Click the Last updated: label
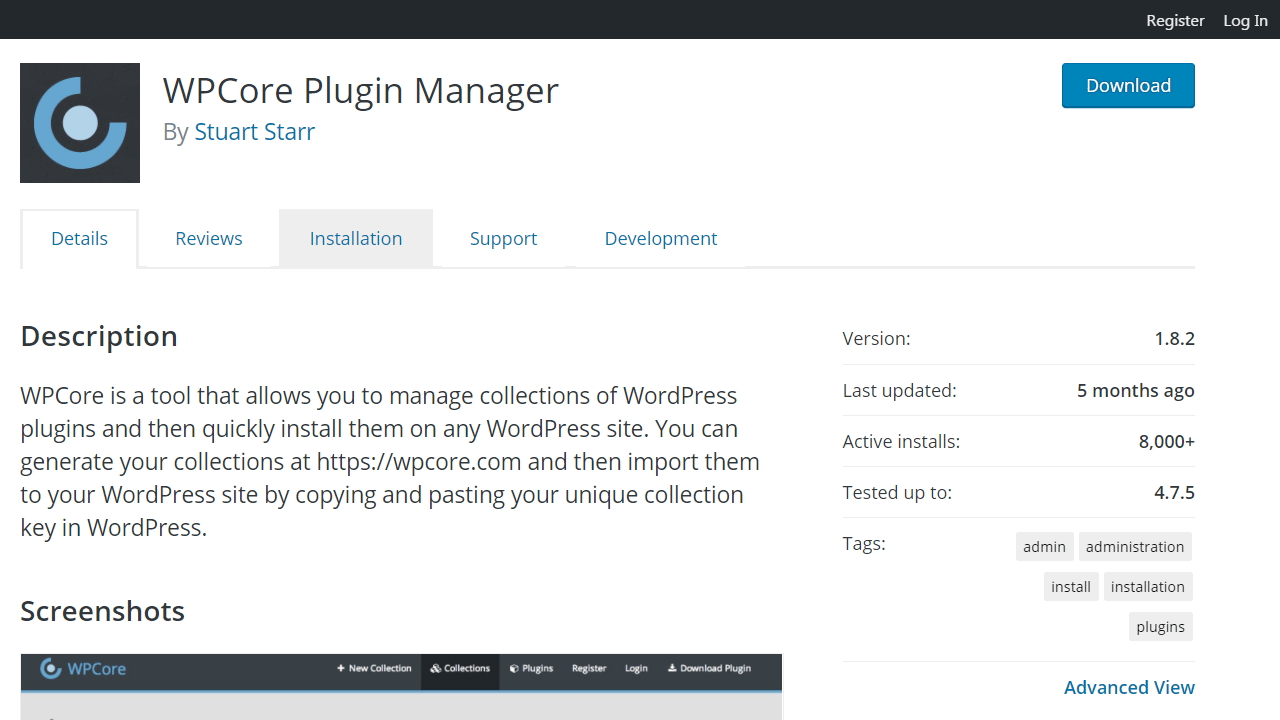This screenshot has width=1280, height=720. tap(899, 390)
